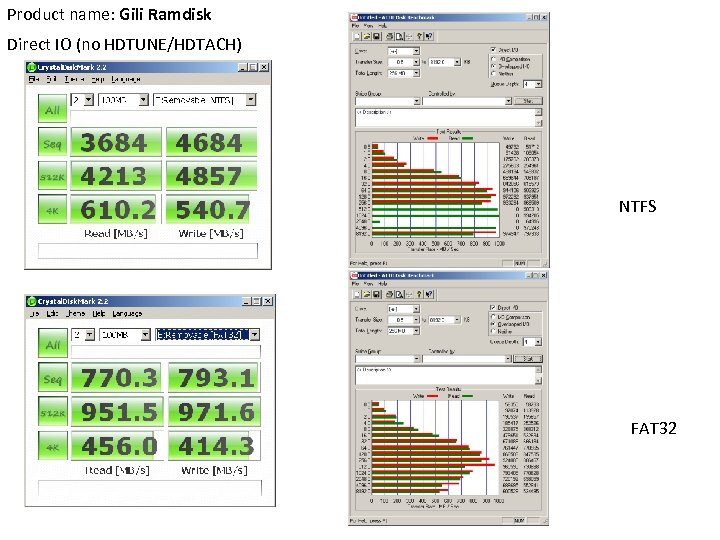Click About question icon in upper ATTO toolbar
This screenshot has width=720, height=540.
[x=419, y=36]
